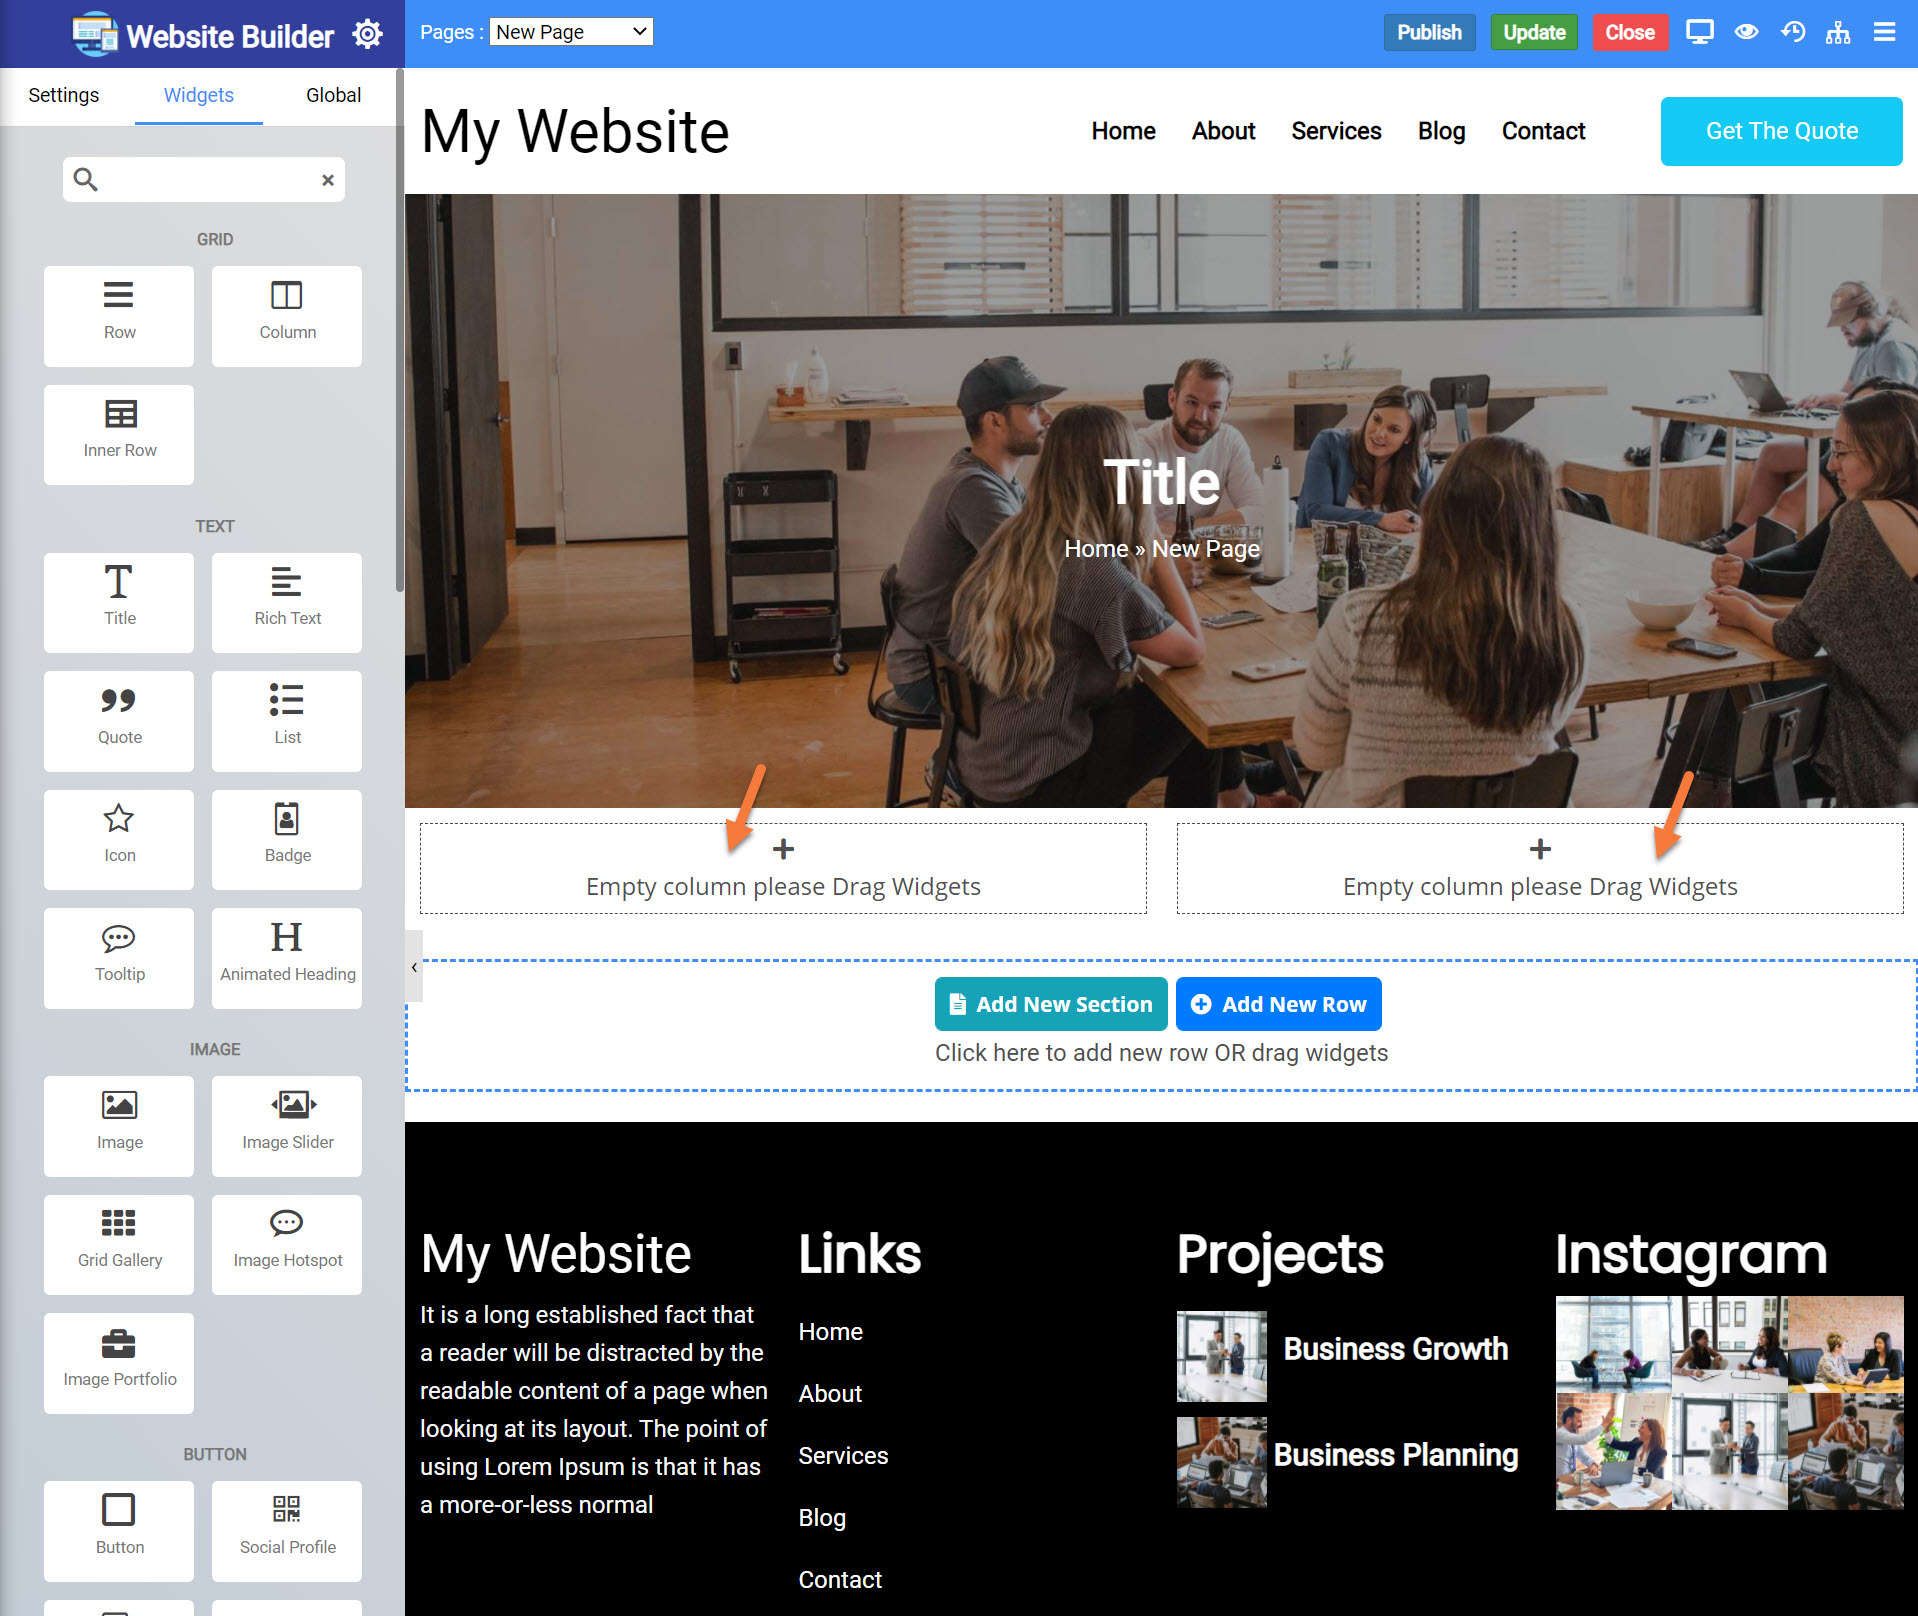Open the sitemap structure icon

1838,32
